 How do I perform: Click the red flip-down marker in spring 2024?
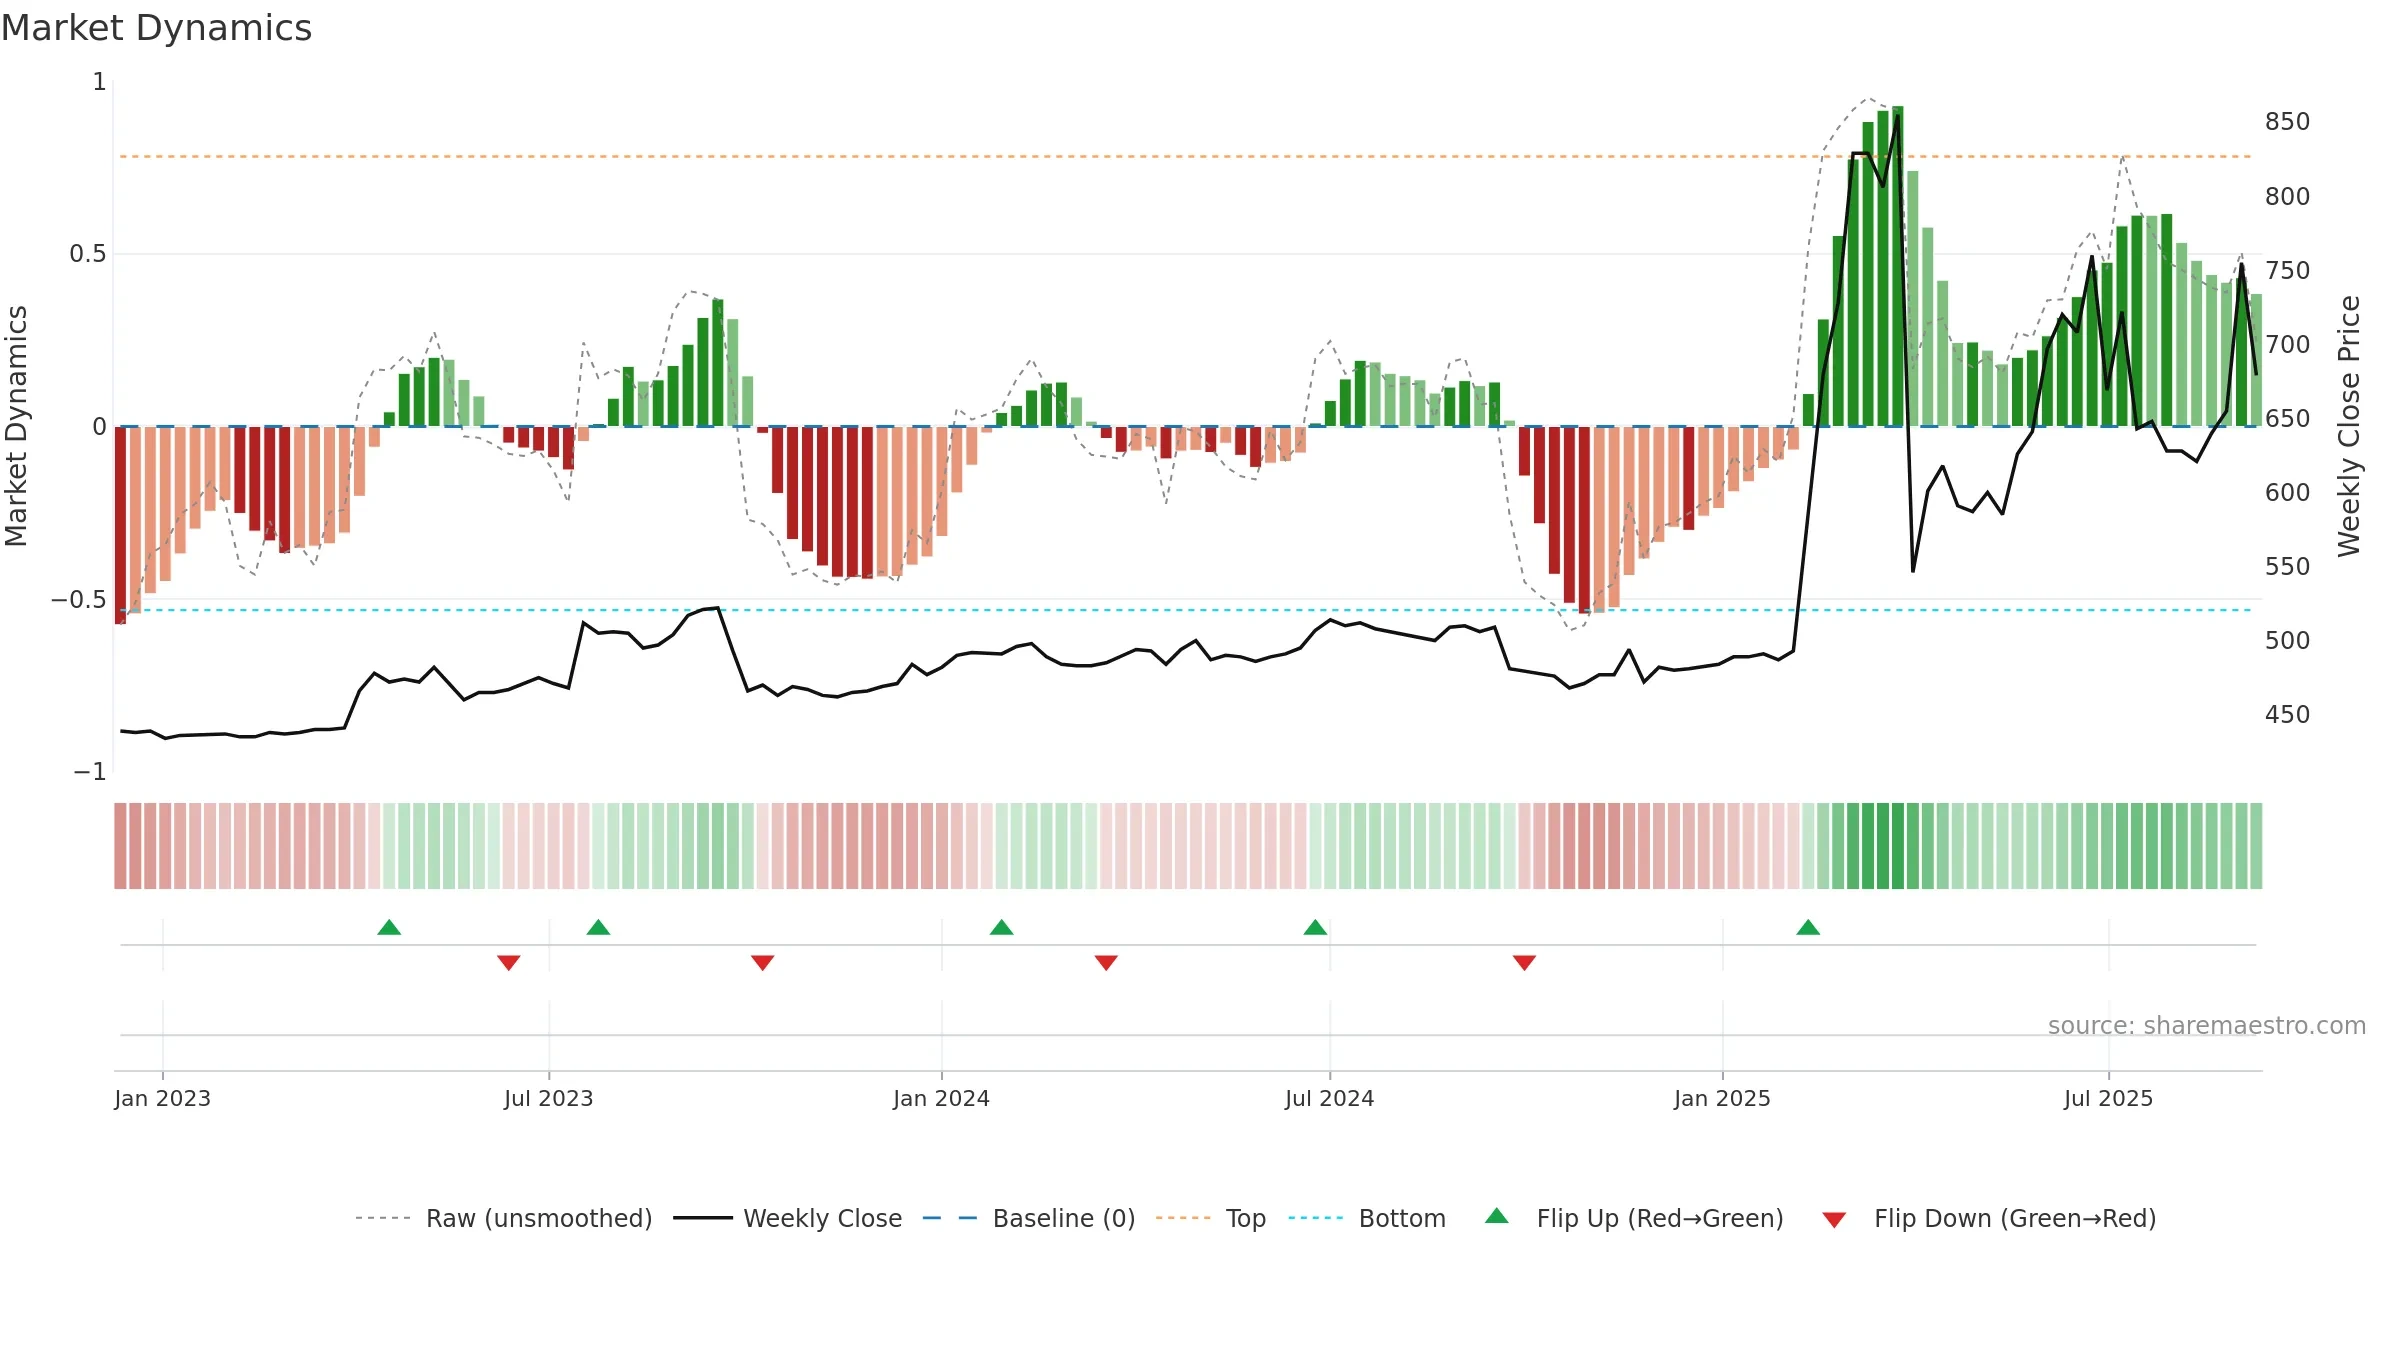(1106, 962)
